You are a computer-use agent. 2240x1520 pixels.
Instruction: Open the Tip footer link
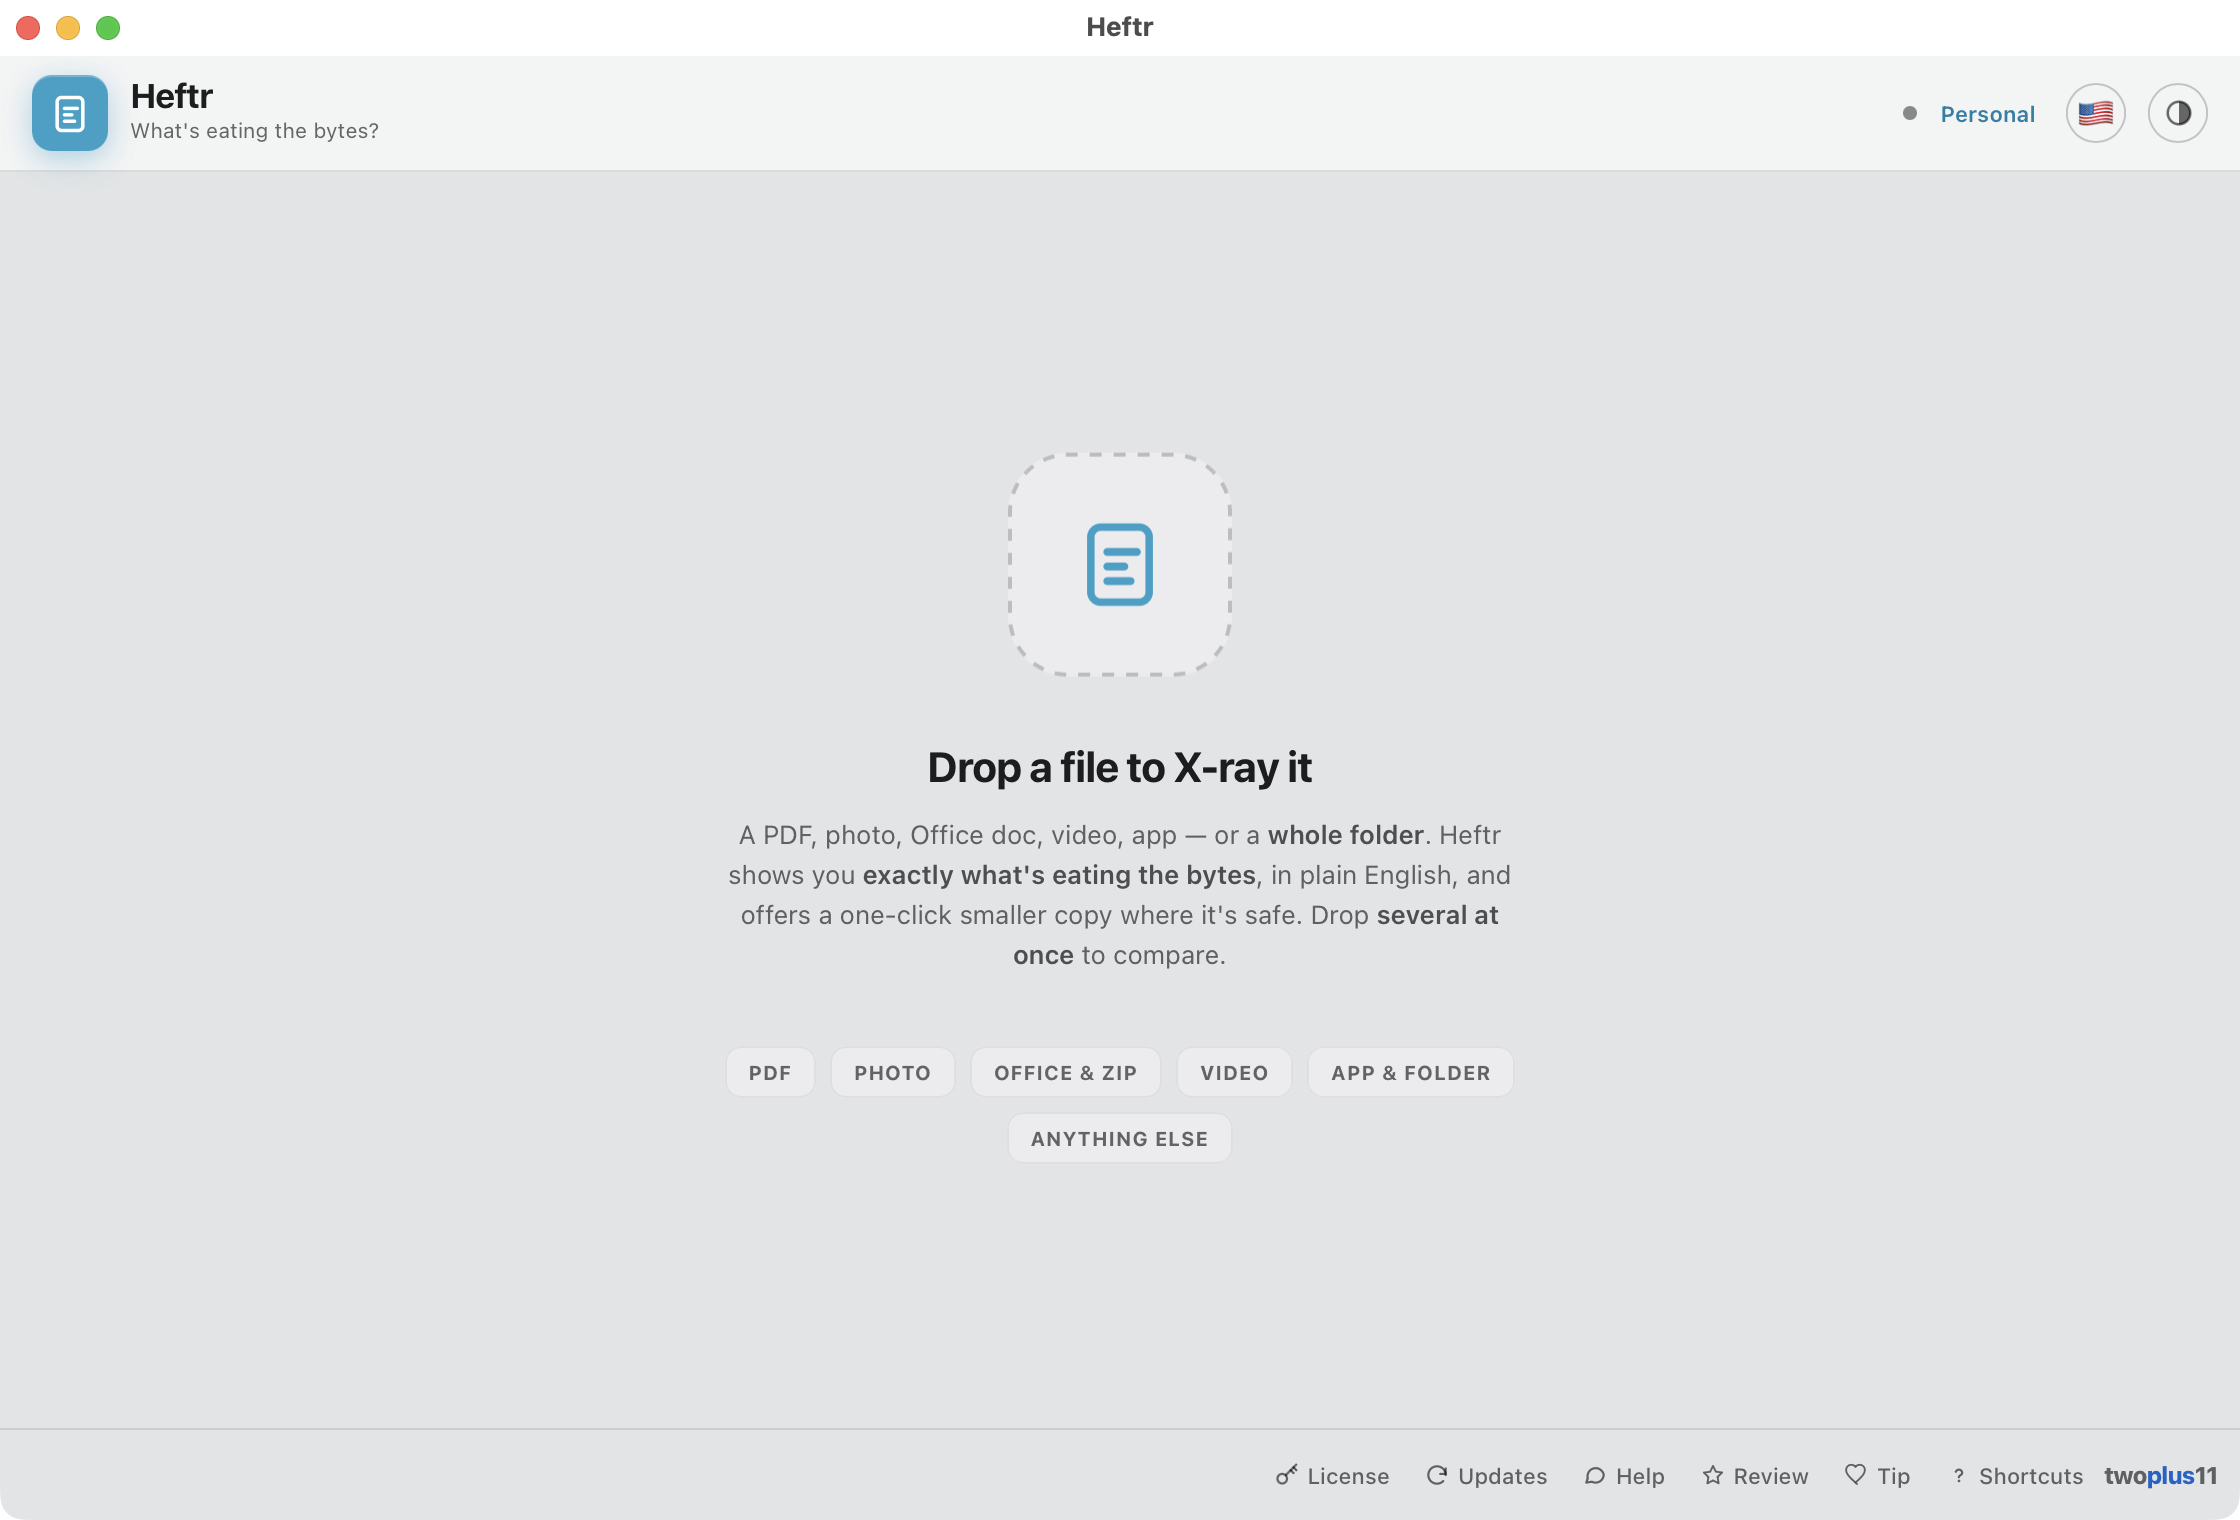pyautogui.click(x=1893, y=1476)
